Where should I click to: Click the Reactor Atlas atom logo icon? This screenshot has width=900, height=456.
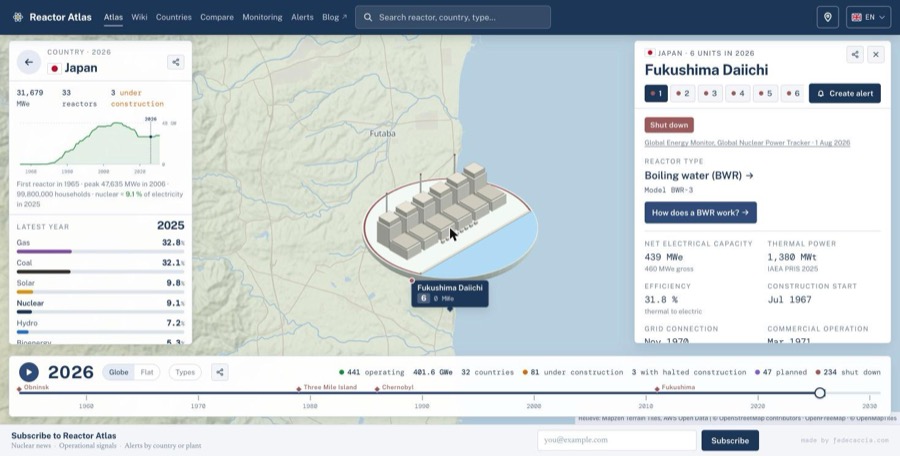coord(18,17)
